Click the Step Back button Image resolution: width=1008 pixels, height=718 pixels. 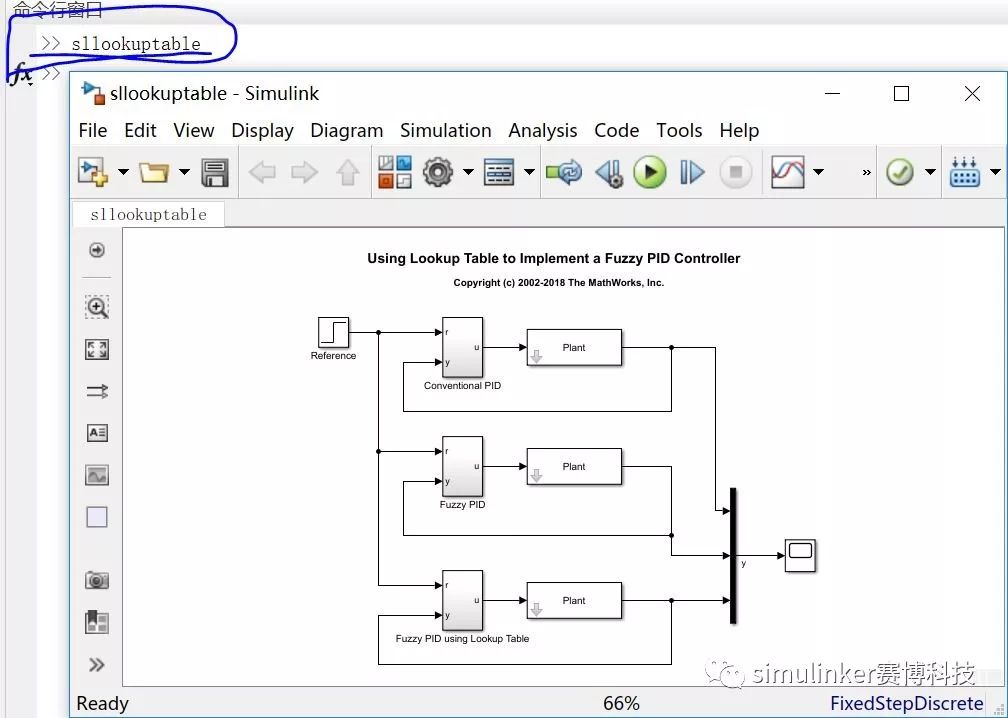(x=609, y=172)
